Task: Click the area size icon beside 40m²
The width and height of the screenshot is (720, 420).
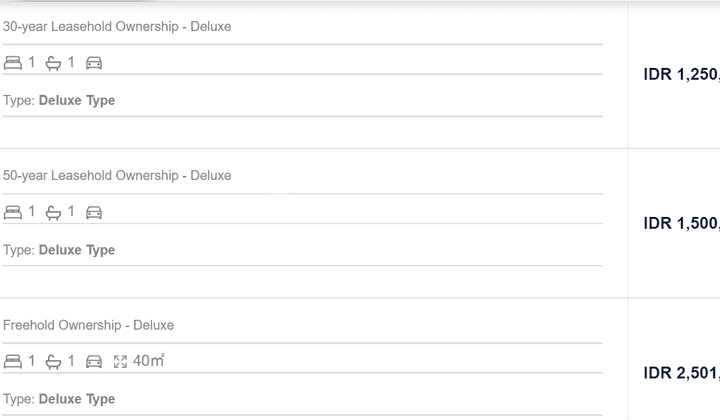Action: 120,362
